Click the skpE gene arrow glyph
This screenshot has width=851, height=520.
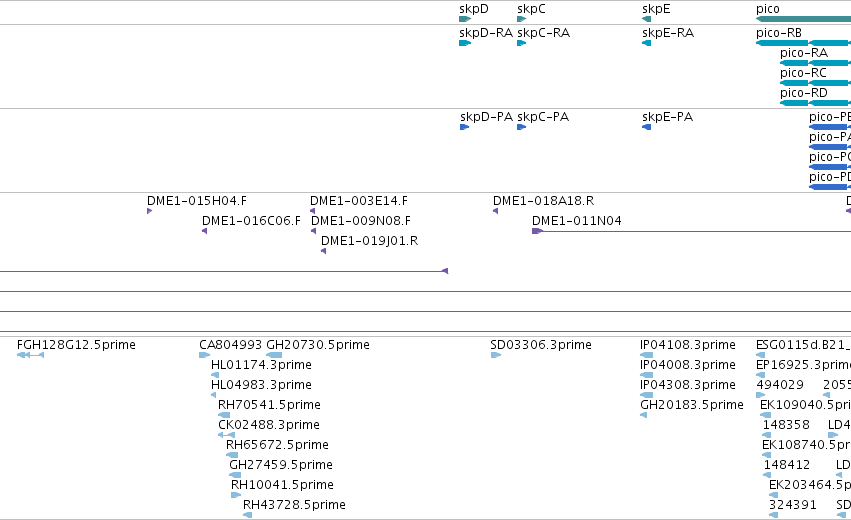click(x=646, y=19)
